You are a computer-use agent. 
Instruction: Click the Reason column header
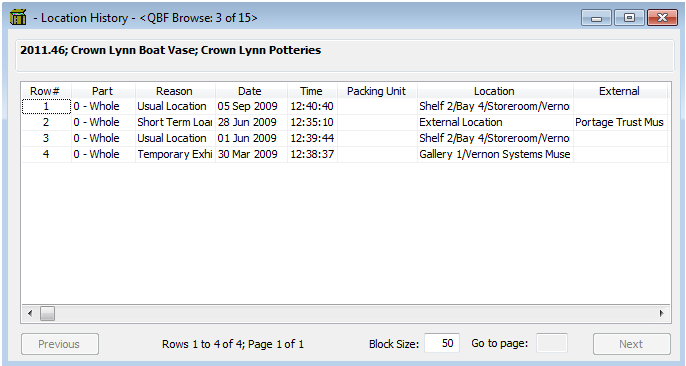(175, 91)
